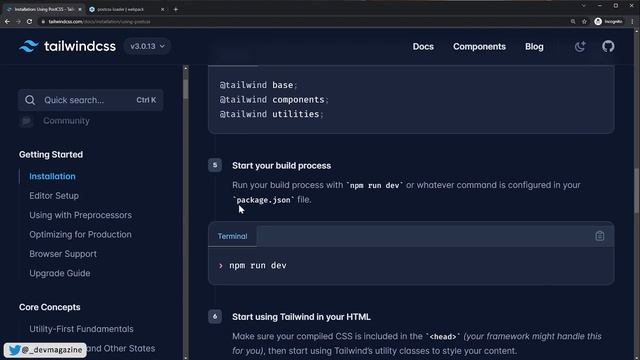Open Upgrade Guide page
Image resolution: width=640 pixels, height=360 pixels.
click(60, 273)
